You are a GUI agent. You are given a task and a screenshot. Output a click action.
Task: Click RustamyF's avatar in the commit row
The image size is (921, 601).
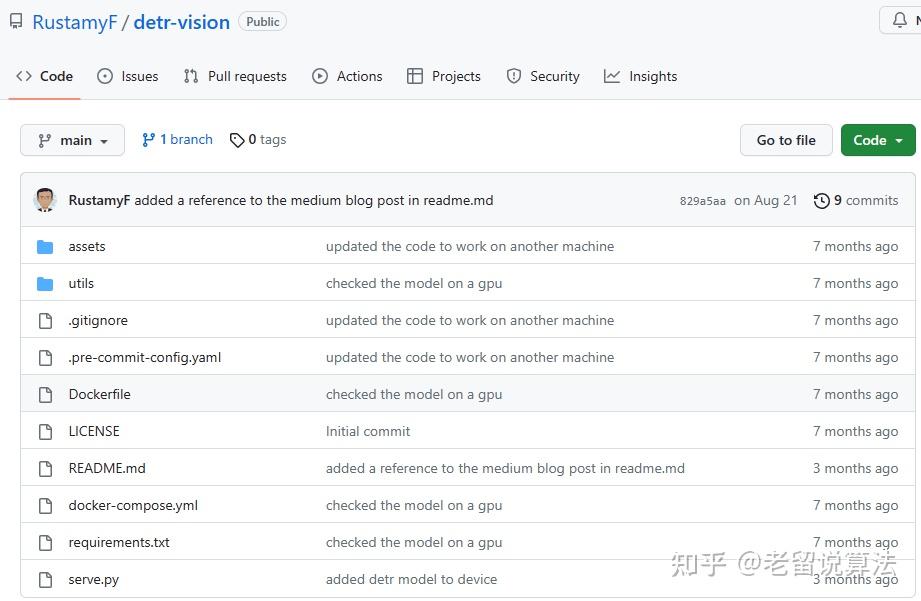[x=45, y=200]
